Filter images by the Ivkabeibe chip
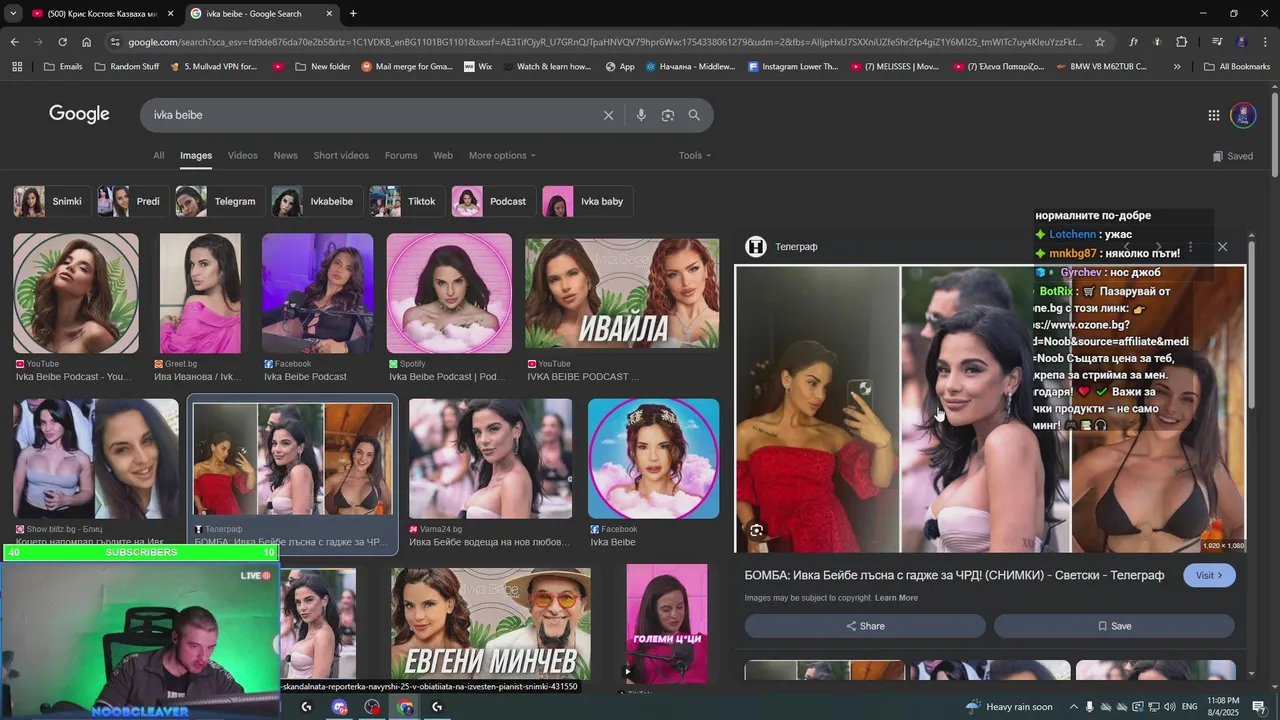Screen dimensions: 1280x720 (317, 201)
